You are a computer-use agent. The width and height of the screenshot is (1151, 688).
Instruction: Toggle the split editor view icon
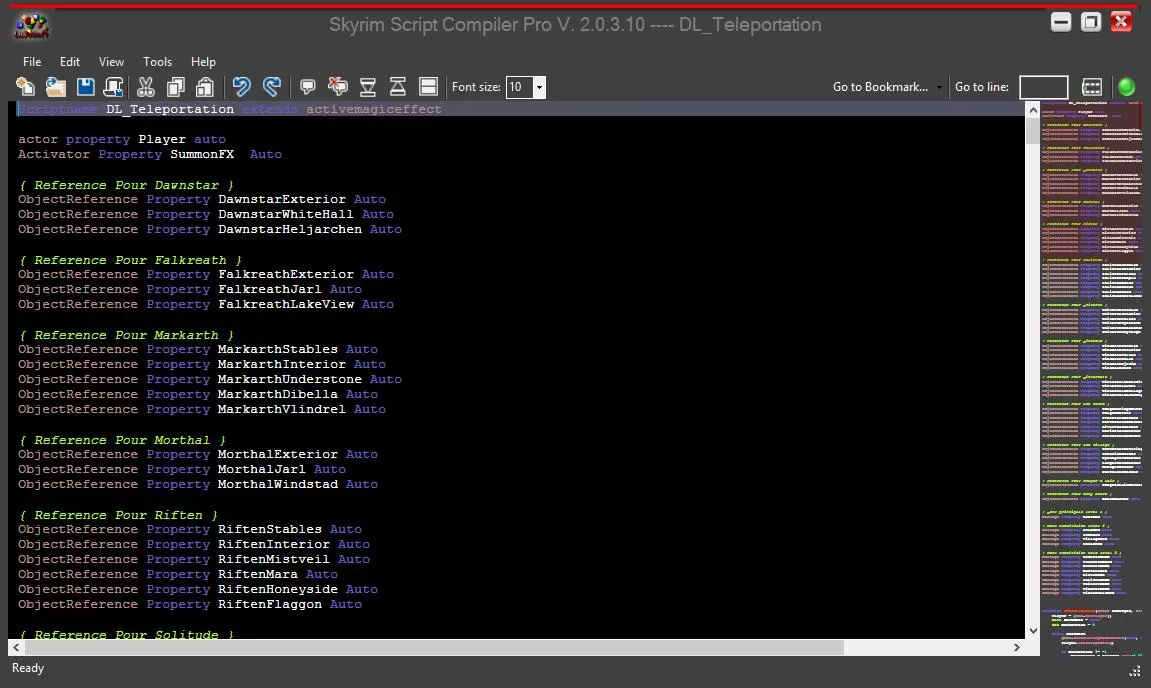pyautogui.click(x=428, y=87)
